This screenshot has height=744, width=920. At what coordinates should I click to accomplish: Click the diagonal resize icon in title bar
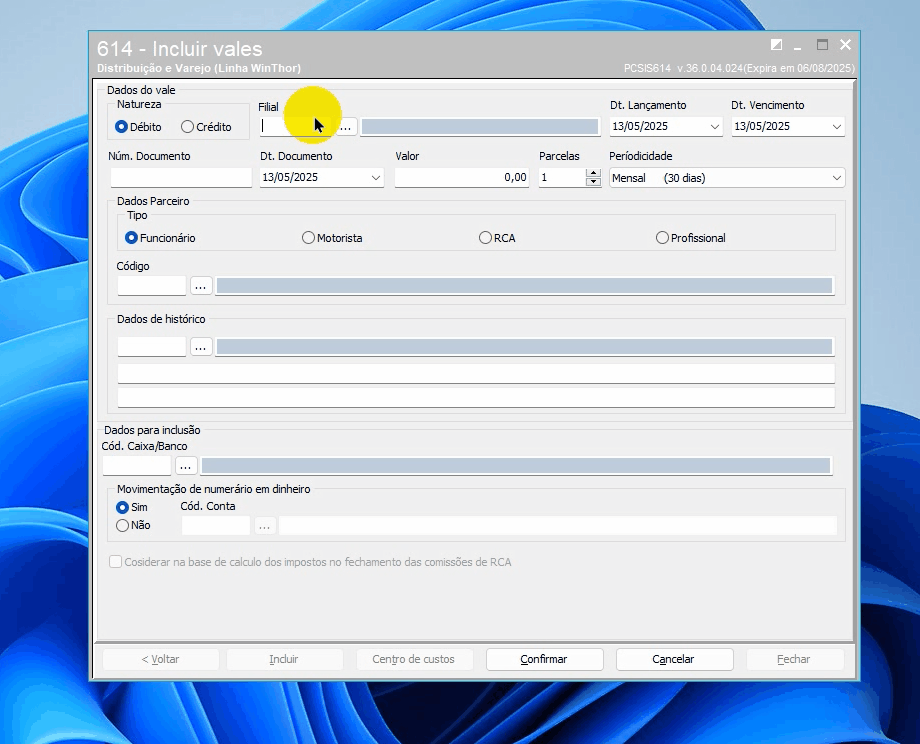pos(776,45)
